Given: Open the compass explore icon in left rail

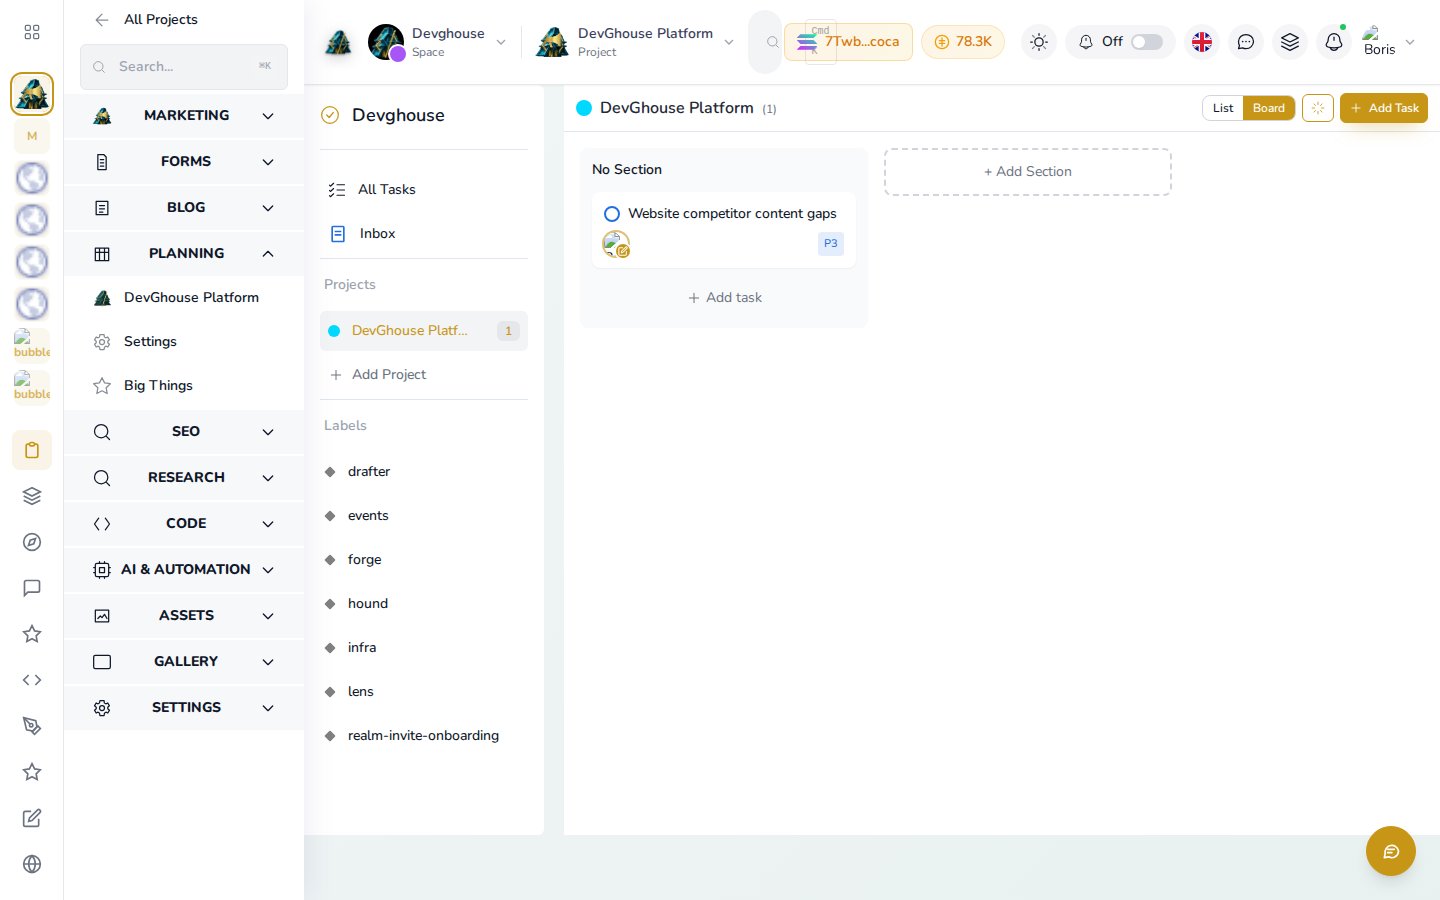Looking at the screenshot, I should pos(32,542).
